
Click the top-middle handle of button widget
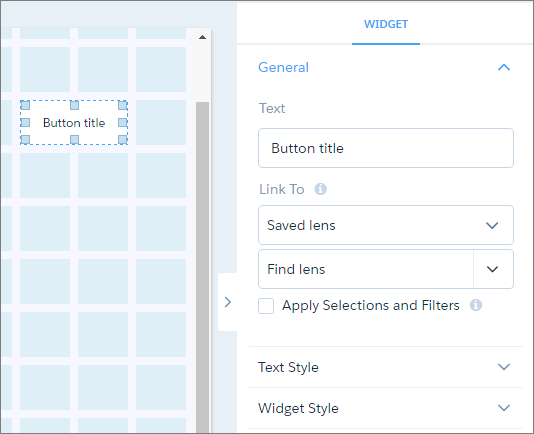[74, 105]
